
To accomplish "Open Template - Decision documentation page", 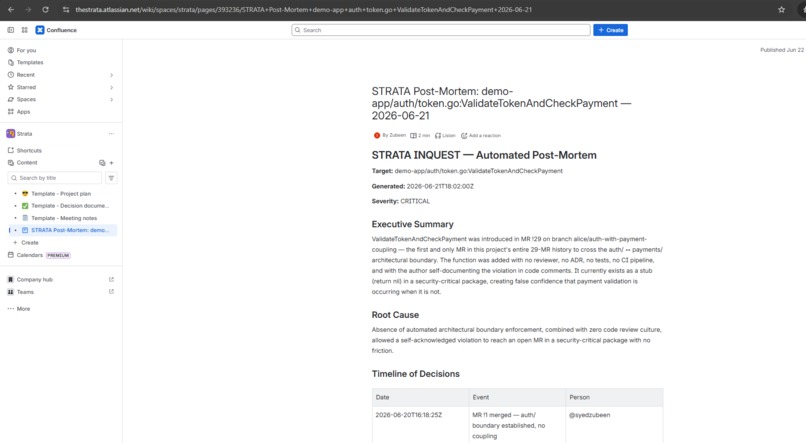I will coord(70,206).
